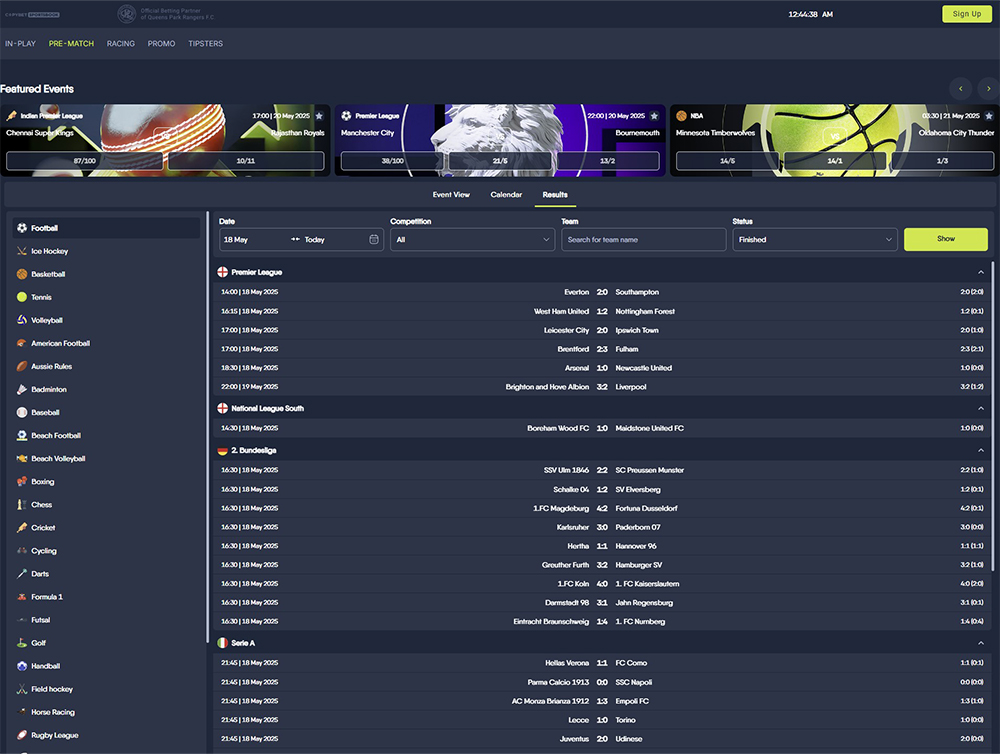The height and width of the screenshot is (754, 1000).
Task: Open the PROMO menu item
Action: pyautogui.click(x=161, y=43)
